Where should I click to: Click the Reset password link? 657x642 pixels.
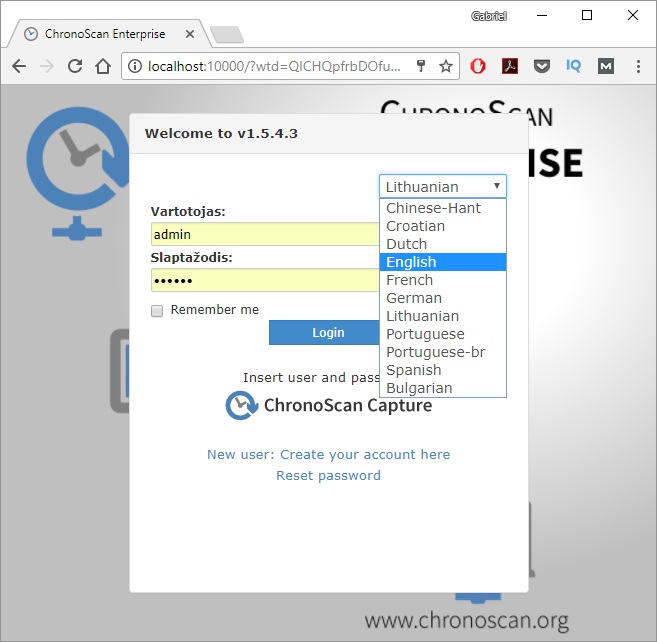pos(328,476)
